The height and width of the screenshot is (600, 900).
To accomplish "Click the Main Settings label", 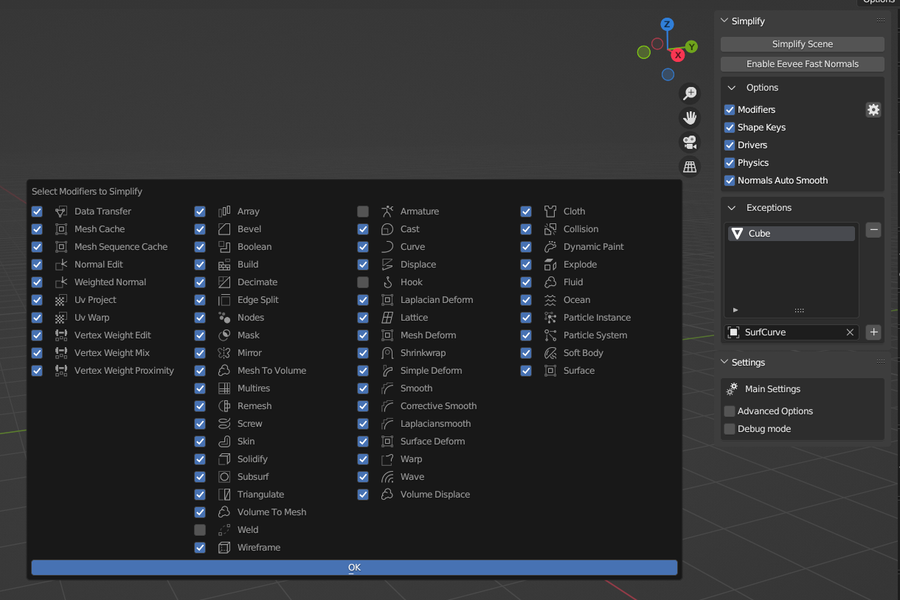I will click(773, 389).
